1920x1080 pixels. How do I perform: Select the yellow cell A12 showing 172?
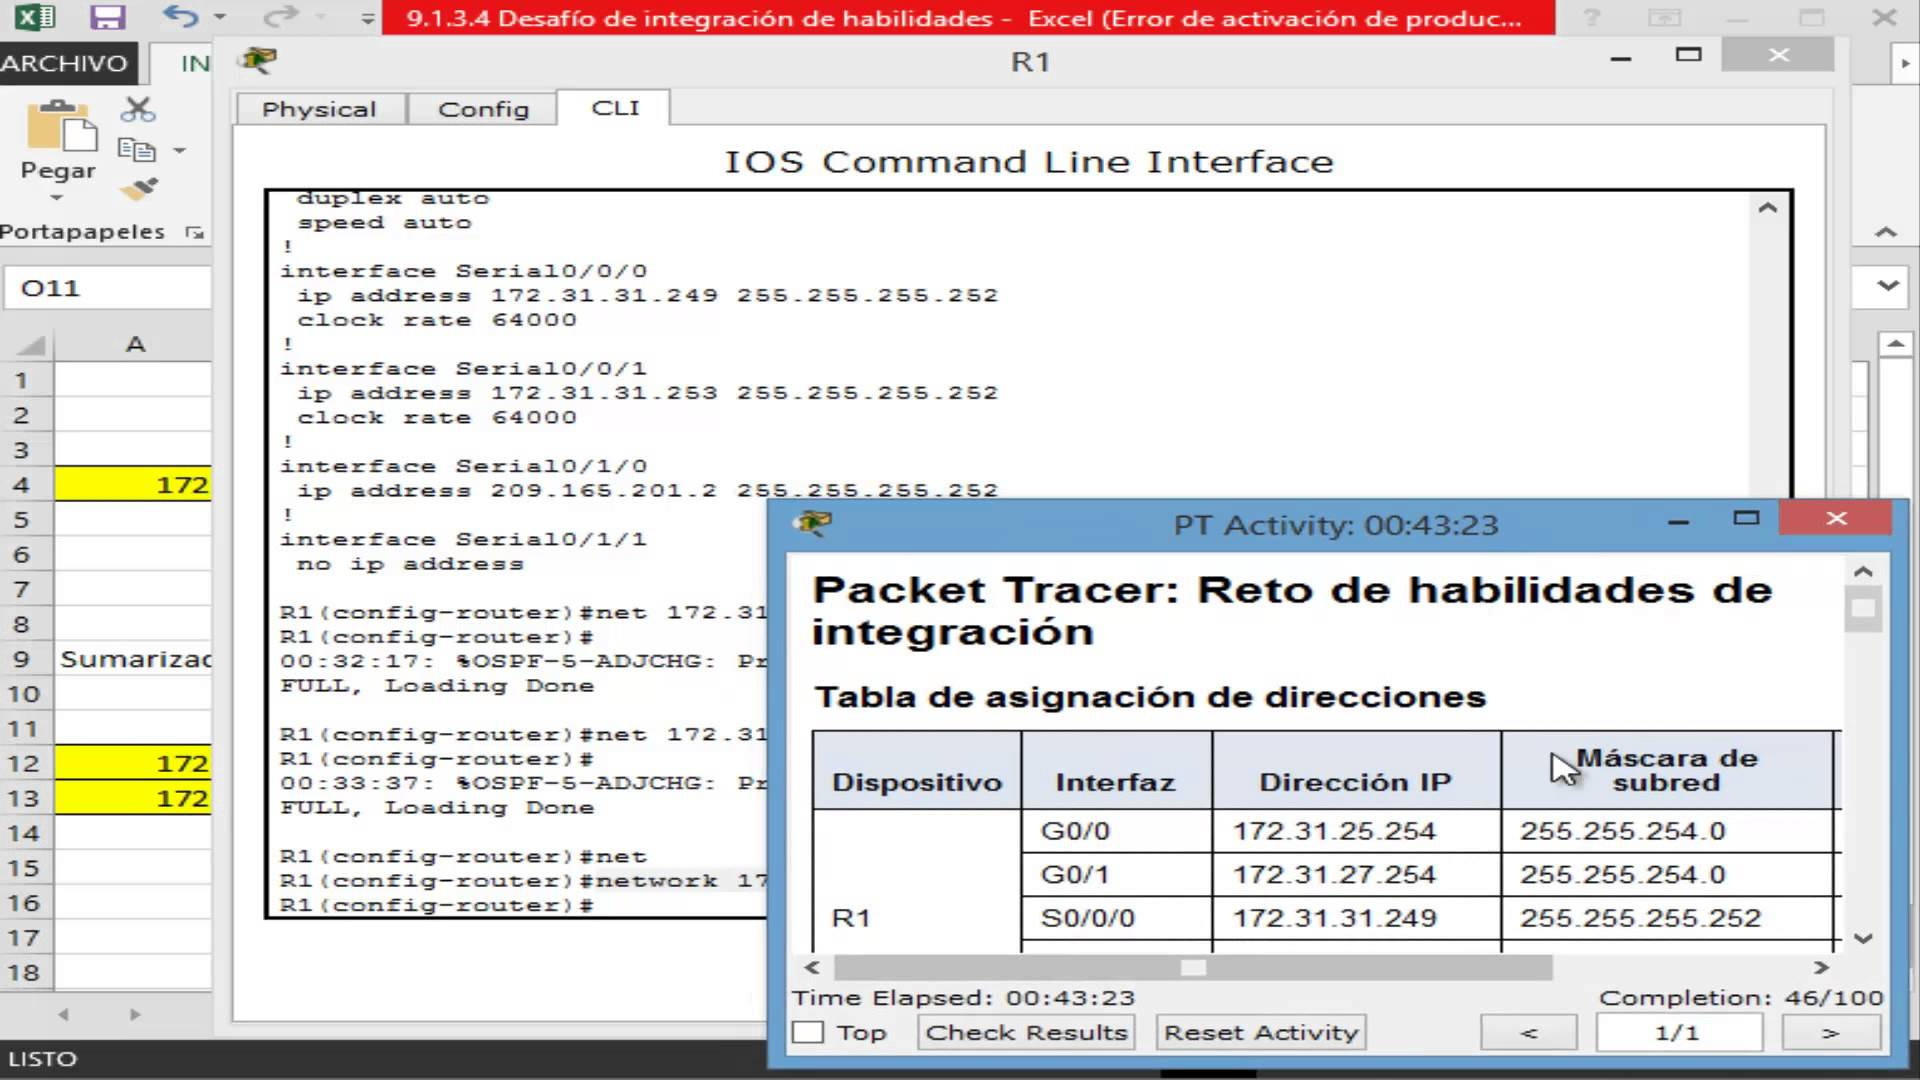(133, 763)
